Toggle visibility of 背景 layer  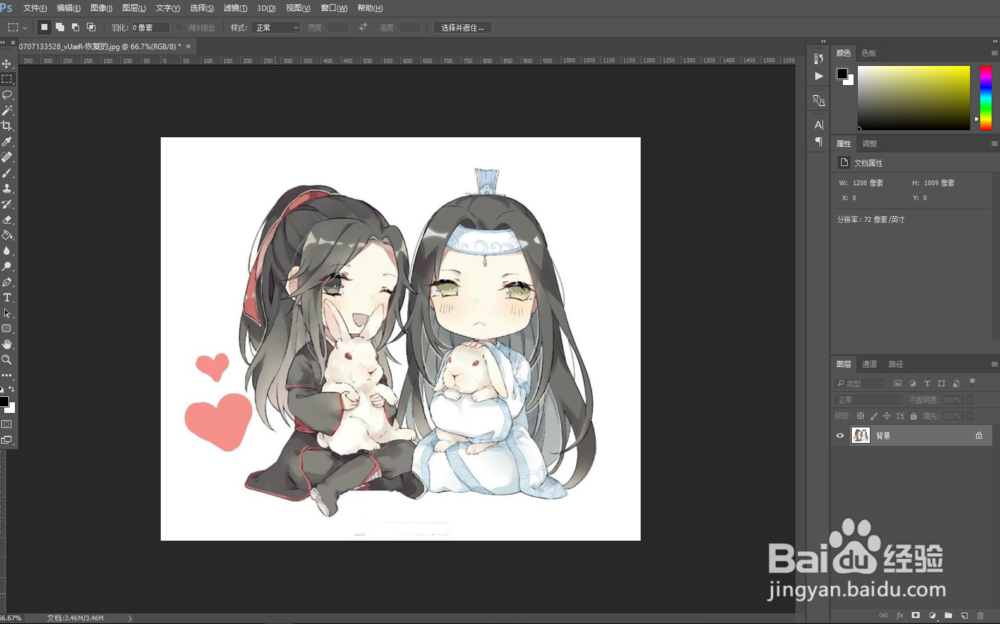840,436
